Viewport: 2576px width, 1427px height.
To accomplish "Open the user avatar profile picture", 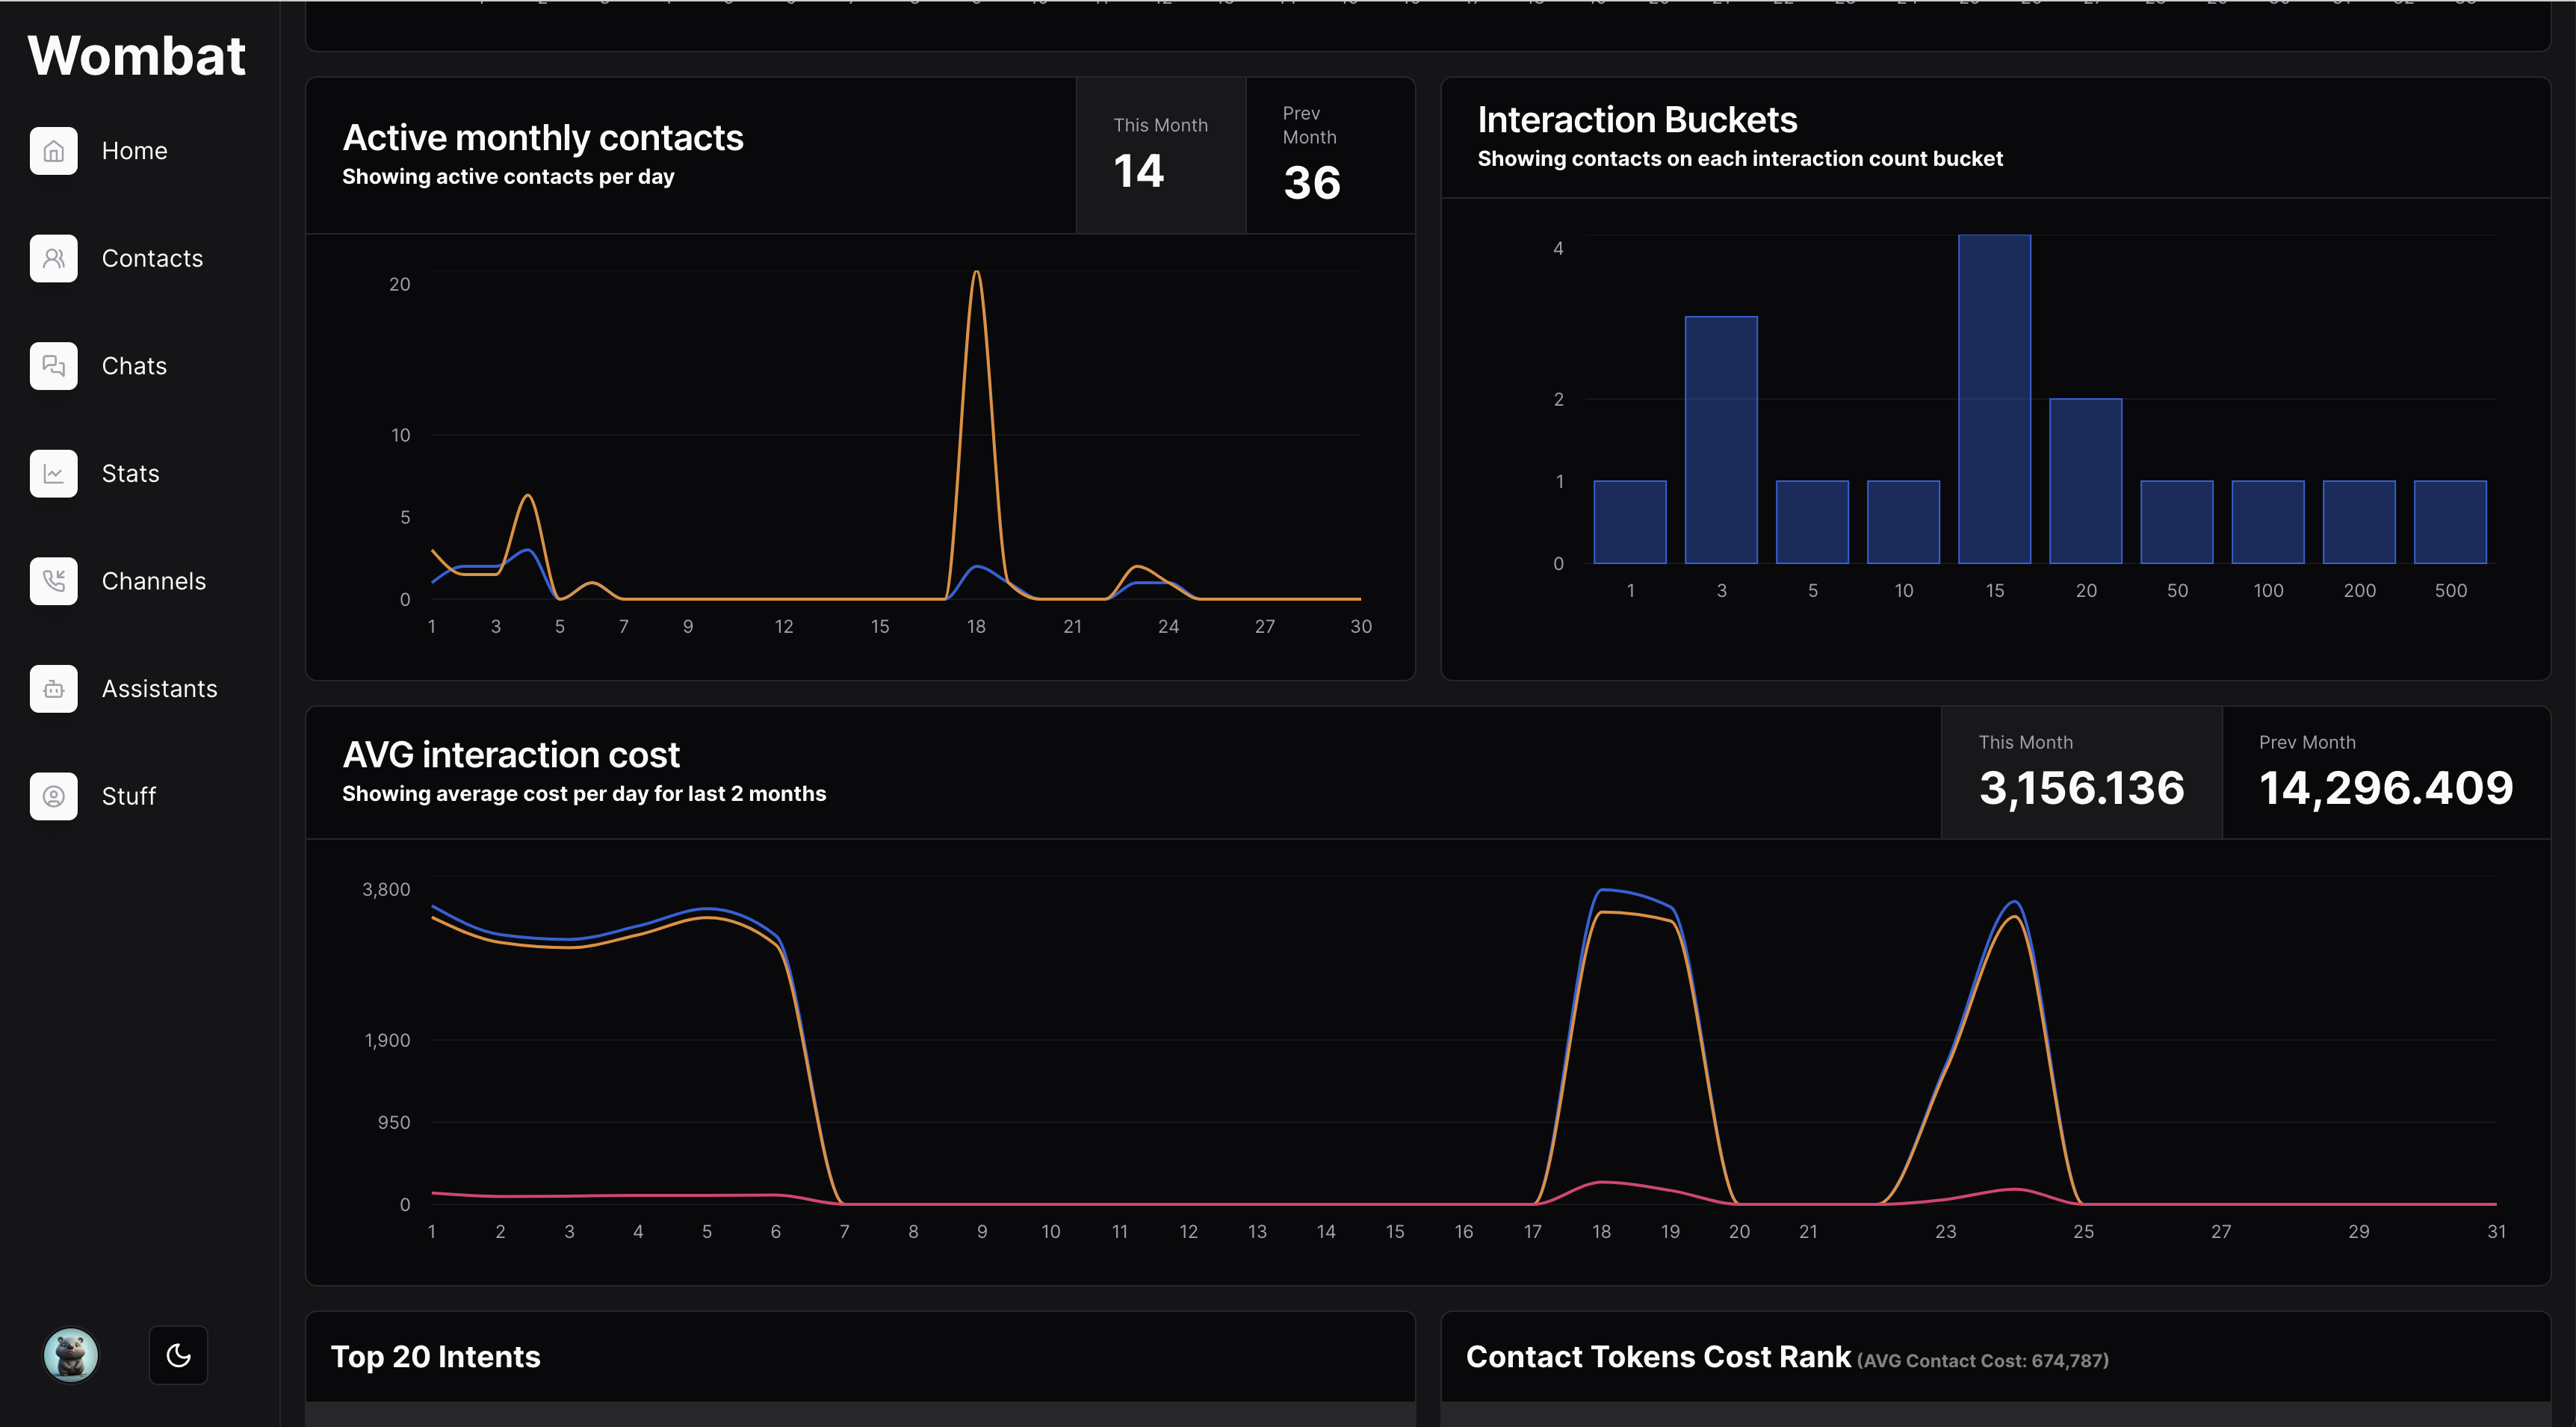I will click(x=71, y=1355).
